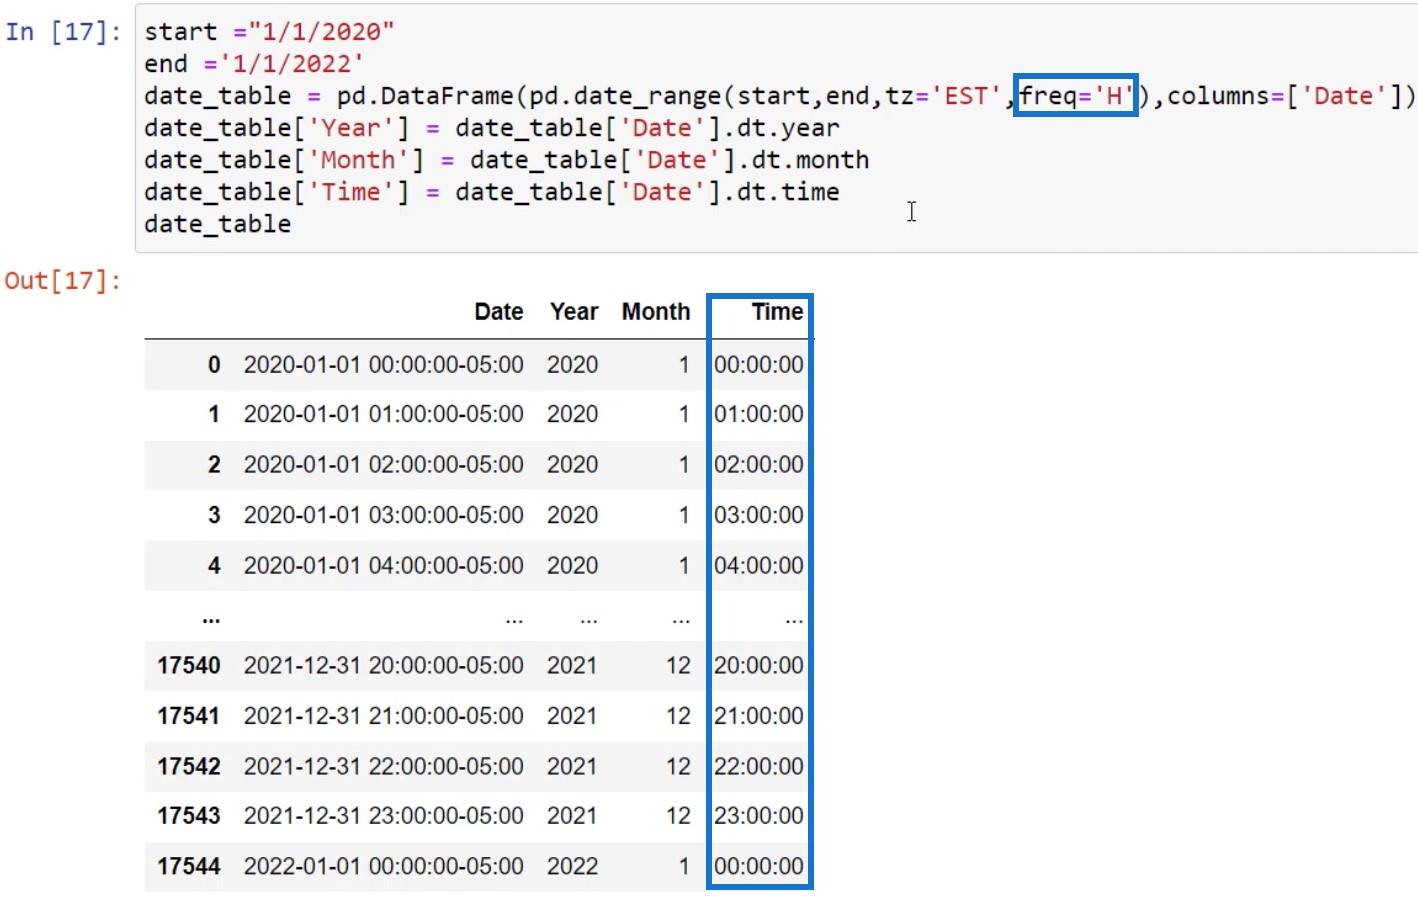Viewport: 1418px width, 899px height.
Task: Select row index 1 label
Action: click(214, 414)
